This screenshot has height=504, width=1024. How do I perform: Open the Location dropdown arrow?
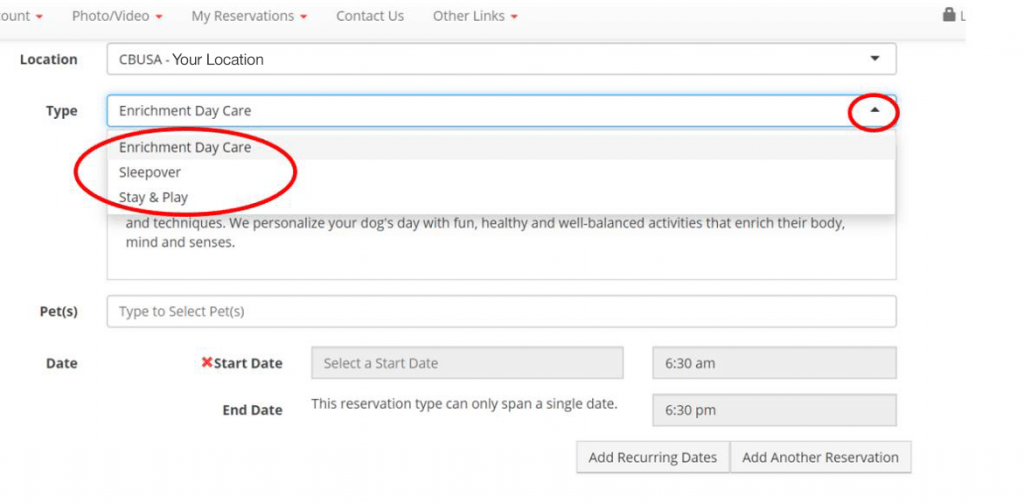[874, 59]
